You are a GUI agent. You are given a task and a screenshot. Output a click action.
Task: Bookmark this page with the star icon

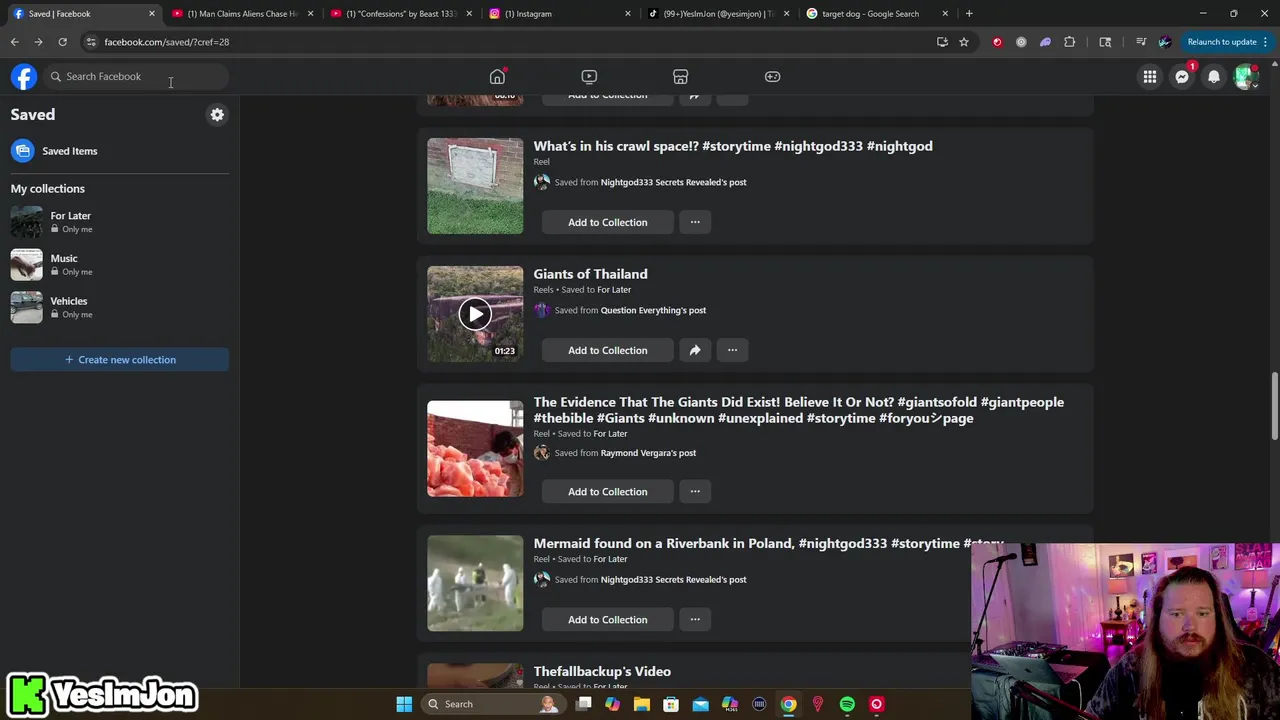pos(964,42)
